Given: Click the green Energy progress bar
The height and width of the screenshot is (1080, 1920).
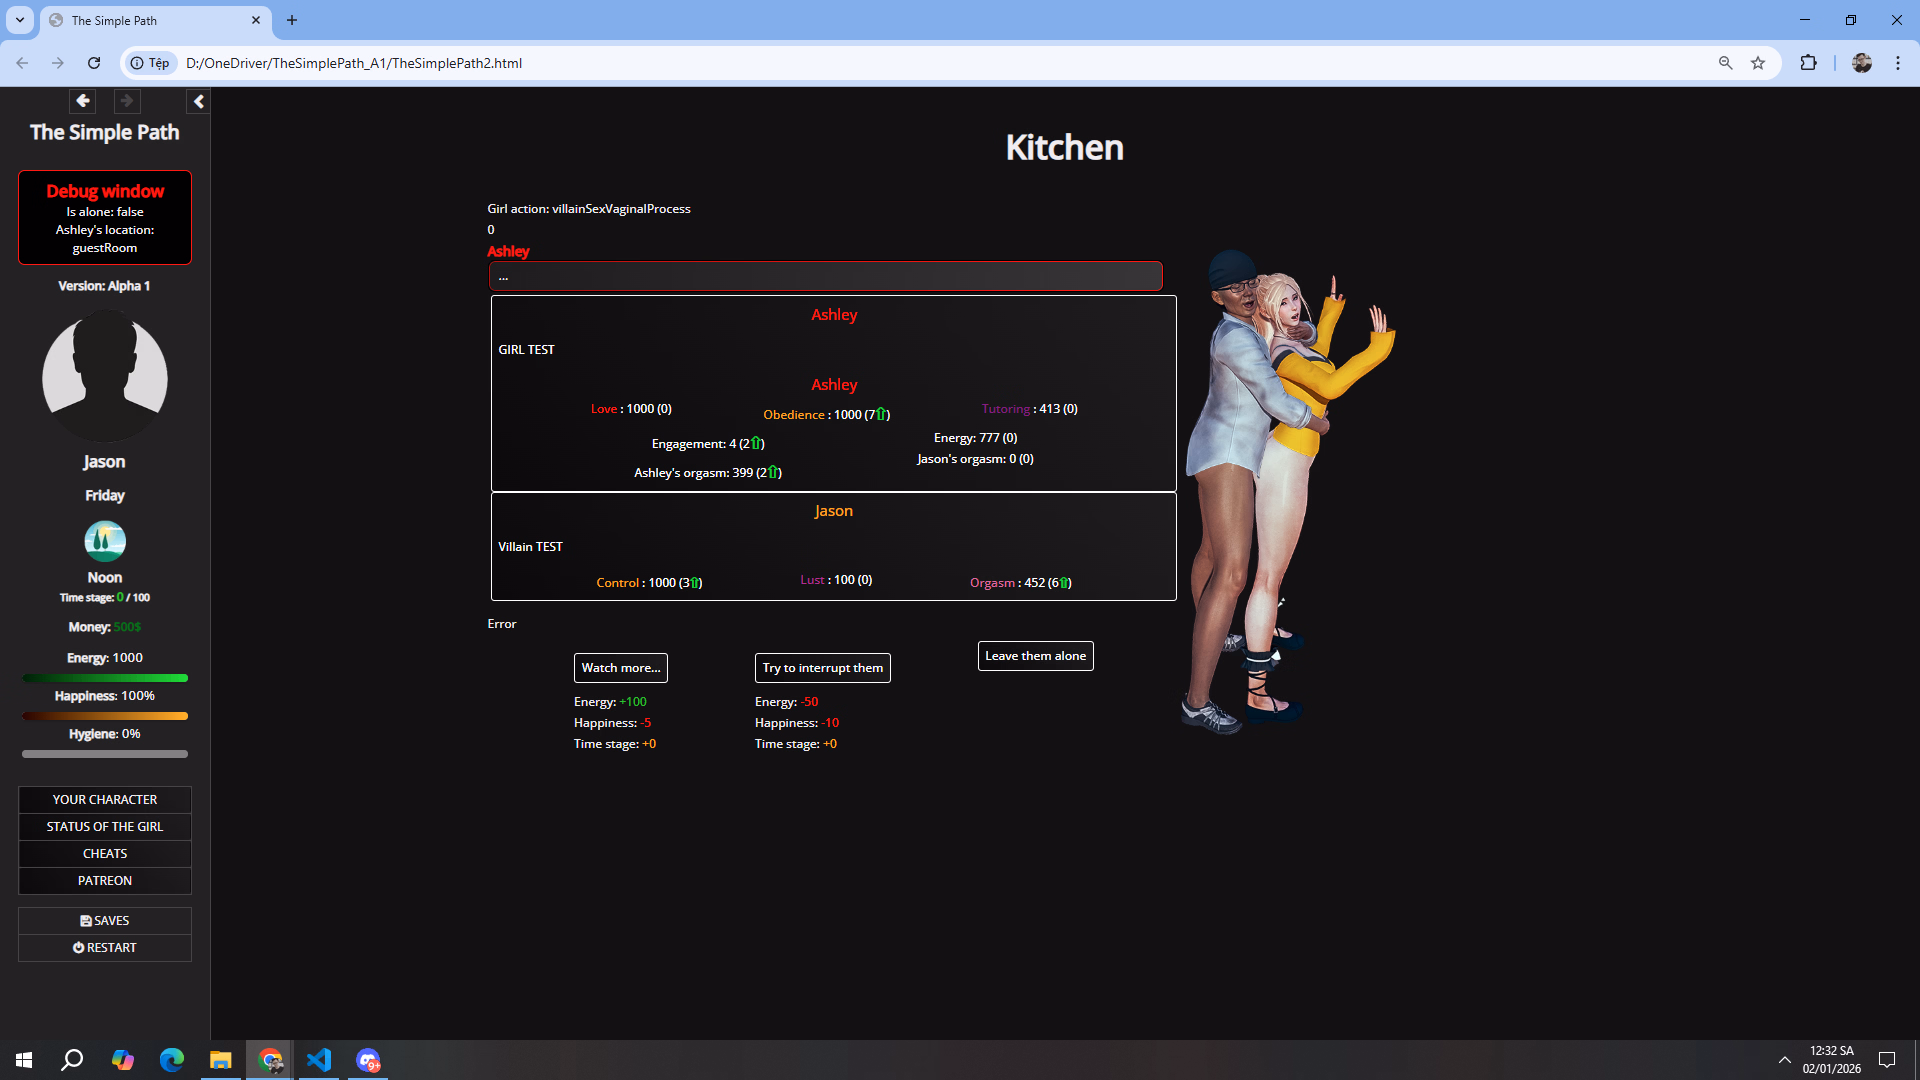Looking at the screenshot, I should [105, 678].
